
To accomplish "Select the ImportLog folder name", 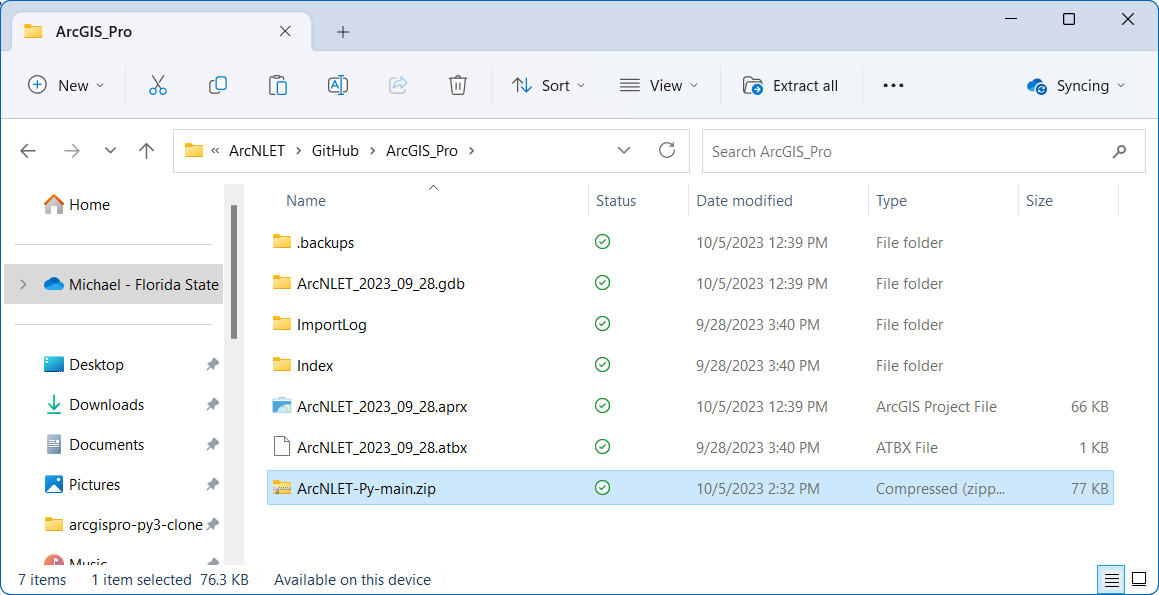I will [332, 324].
